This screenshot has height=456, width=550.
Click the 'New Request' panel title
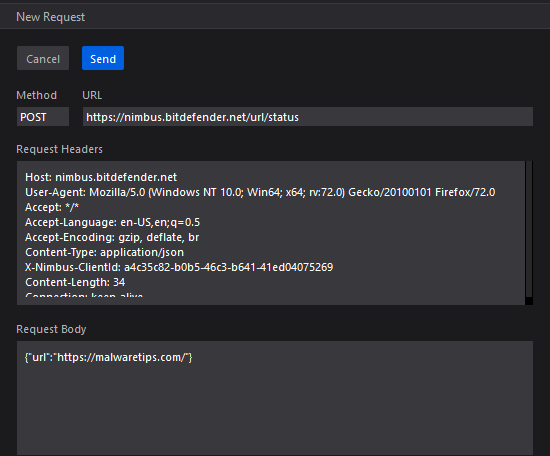51,17
